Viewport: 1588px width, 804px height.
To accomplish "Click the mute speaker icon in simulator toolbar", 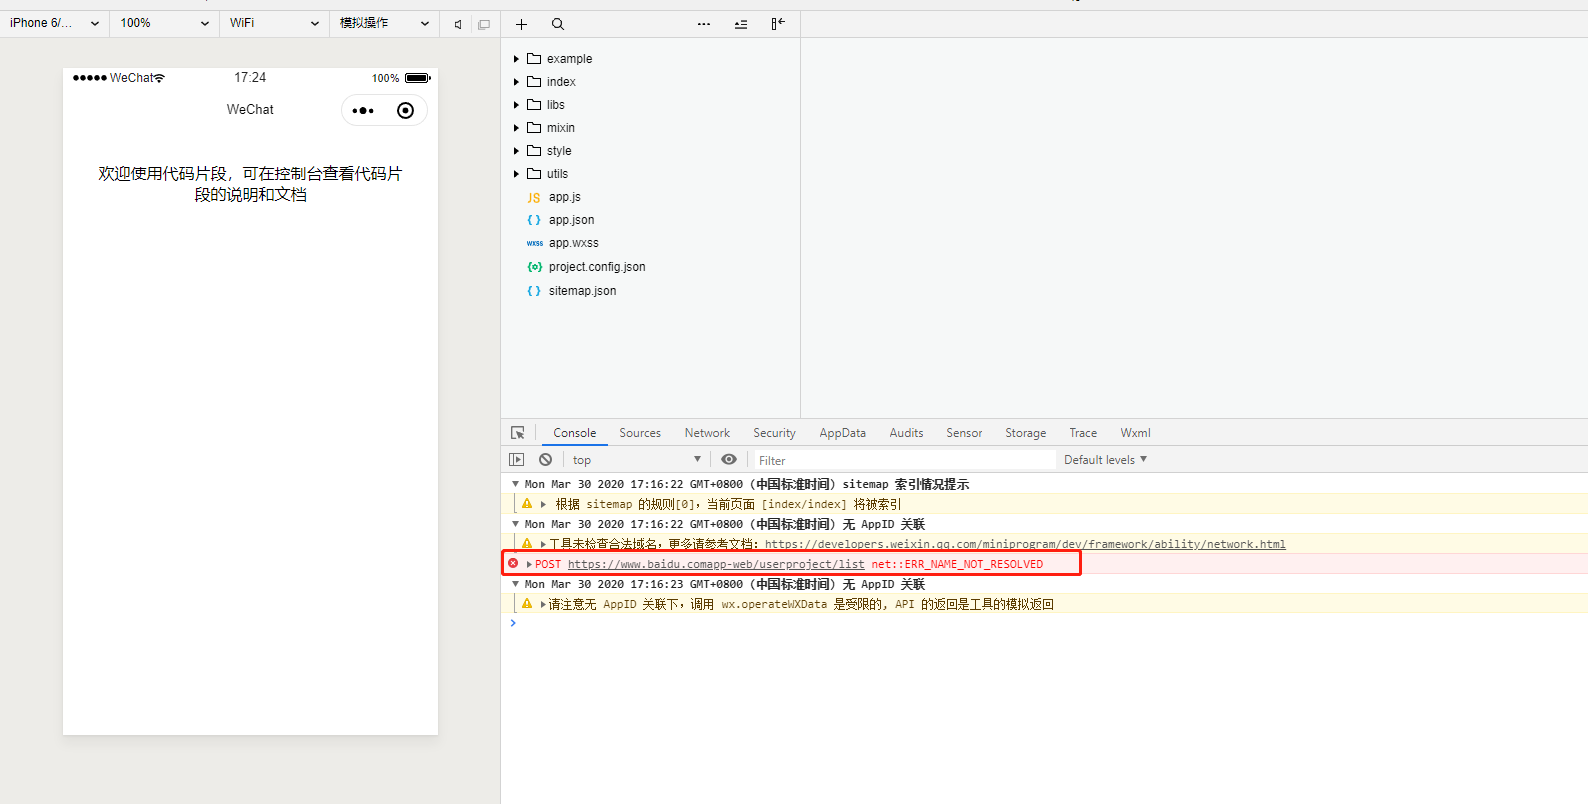I will click(x=458, y=24).
